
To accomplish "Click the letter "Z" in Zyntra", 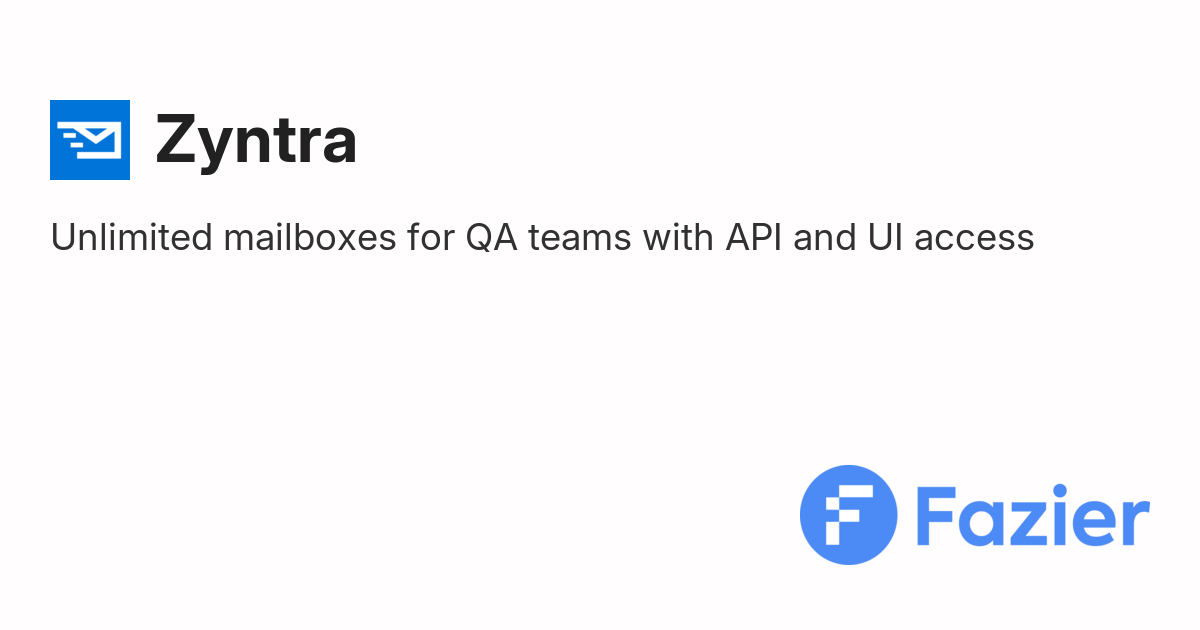I will 177,140.
